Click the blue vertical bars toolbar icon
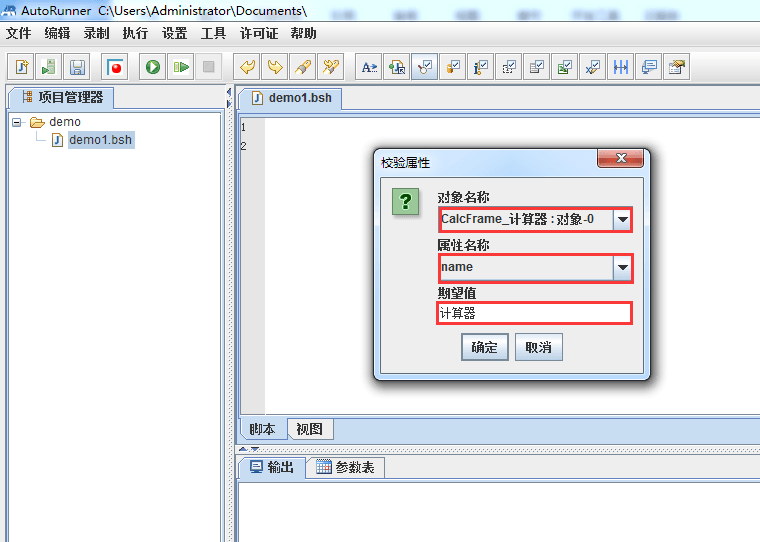 pyautogui.click(x=621, y=67)
